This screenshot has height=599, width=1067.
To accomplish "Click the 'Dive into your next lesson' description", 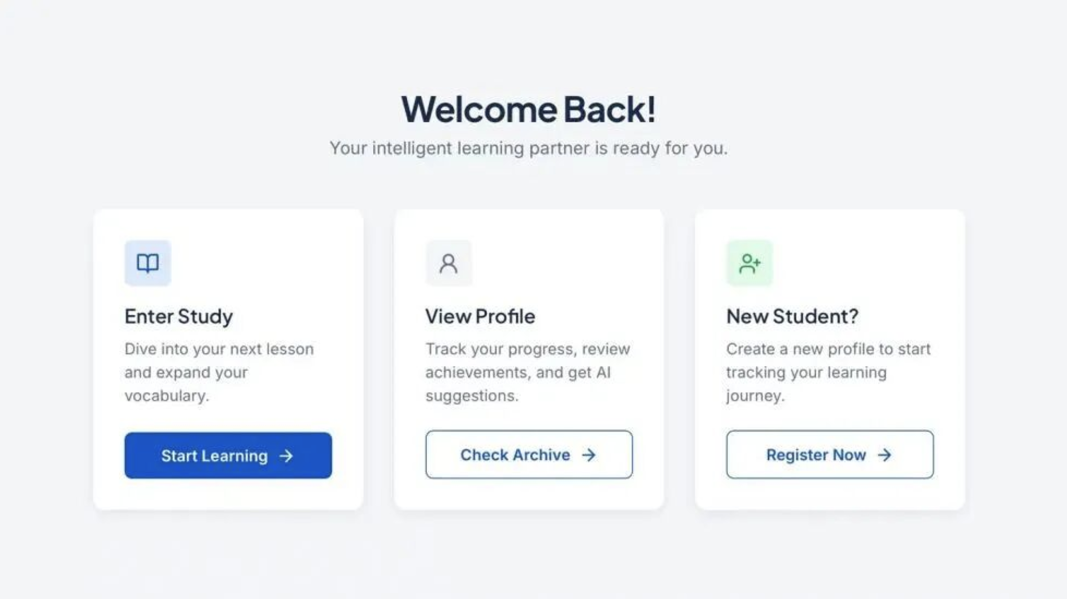I will (219, 372).
